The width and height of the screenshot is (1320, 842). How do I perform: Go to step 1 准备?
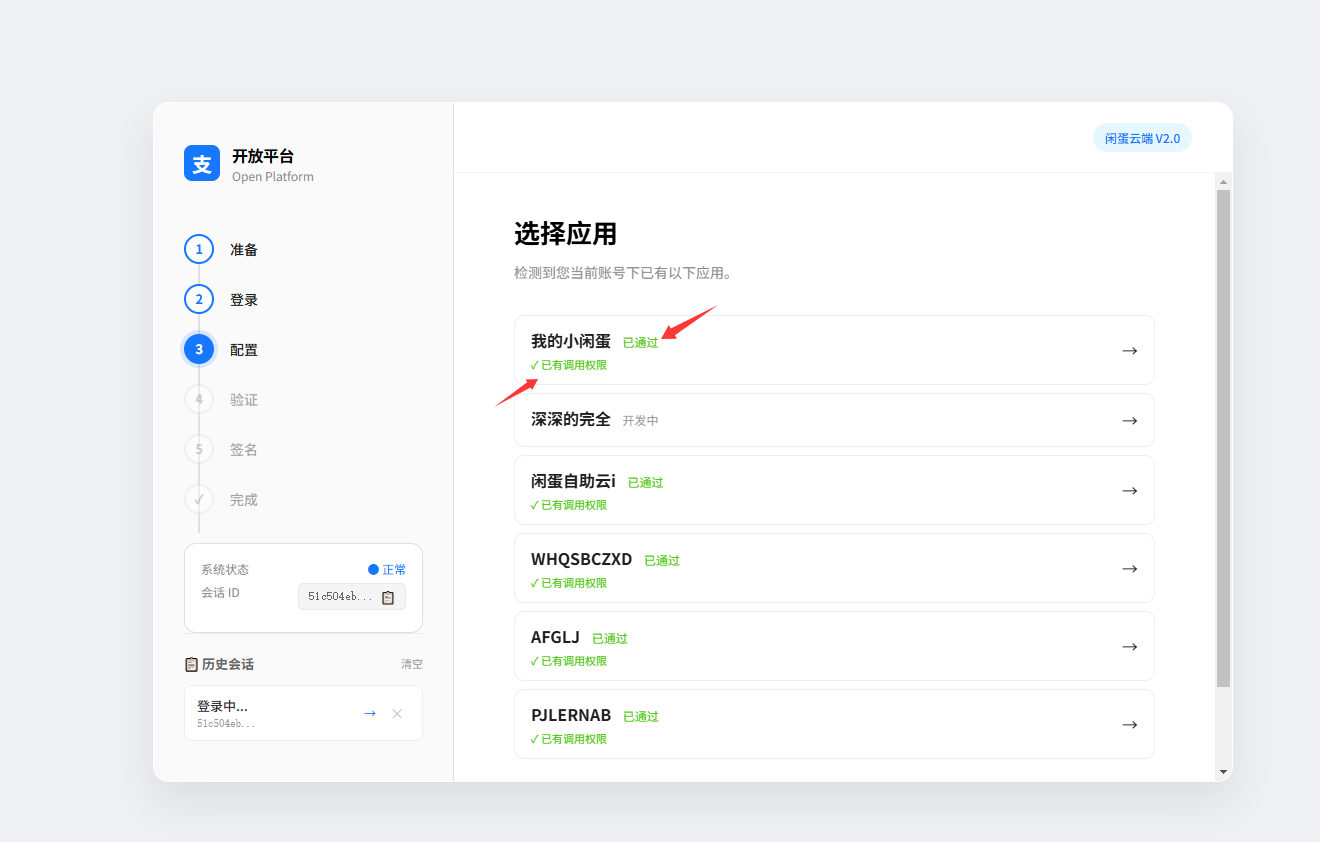(199, 249)
